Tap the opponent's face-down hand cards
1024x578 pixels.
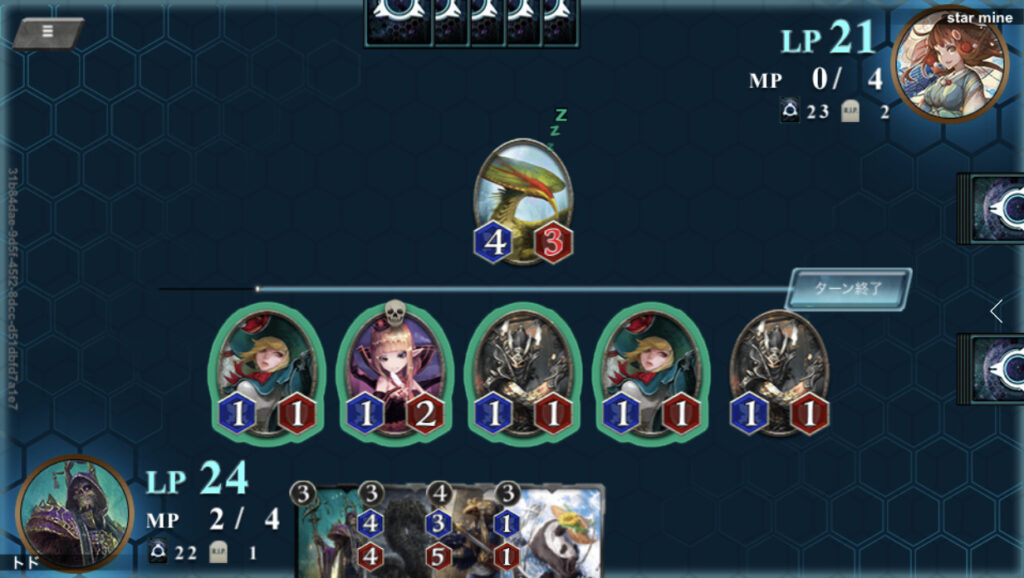tap(472, 24)
